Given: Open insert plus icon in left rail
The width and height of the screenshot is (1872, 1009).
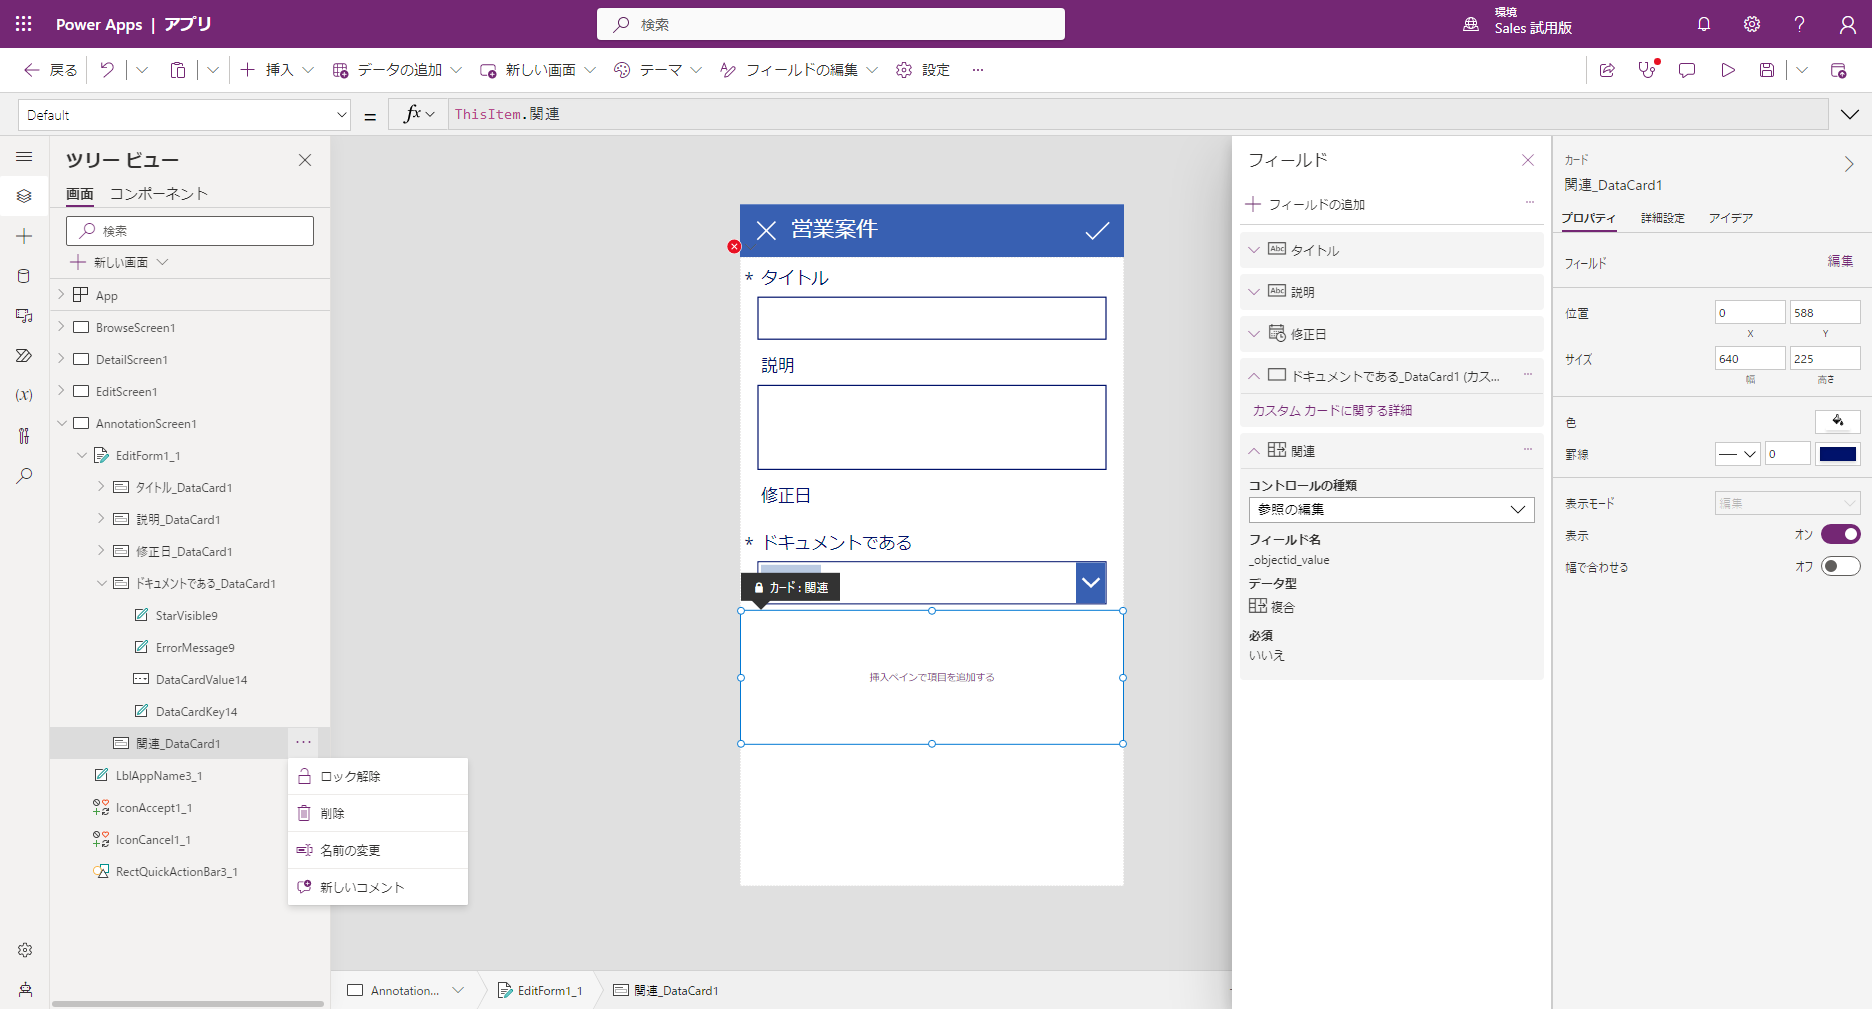Looking at the screenshot, I should (x=24, y=236).
